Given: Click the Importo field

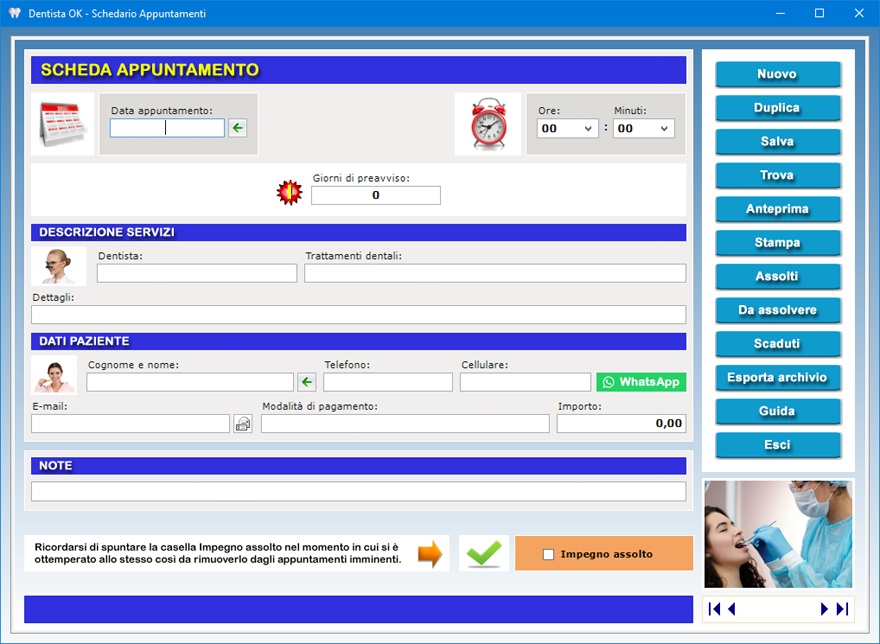Looking at the screenshot, I should (621, 424).
